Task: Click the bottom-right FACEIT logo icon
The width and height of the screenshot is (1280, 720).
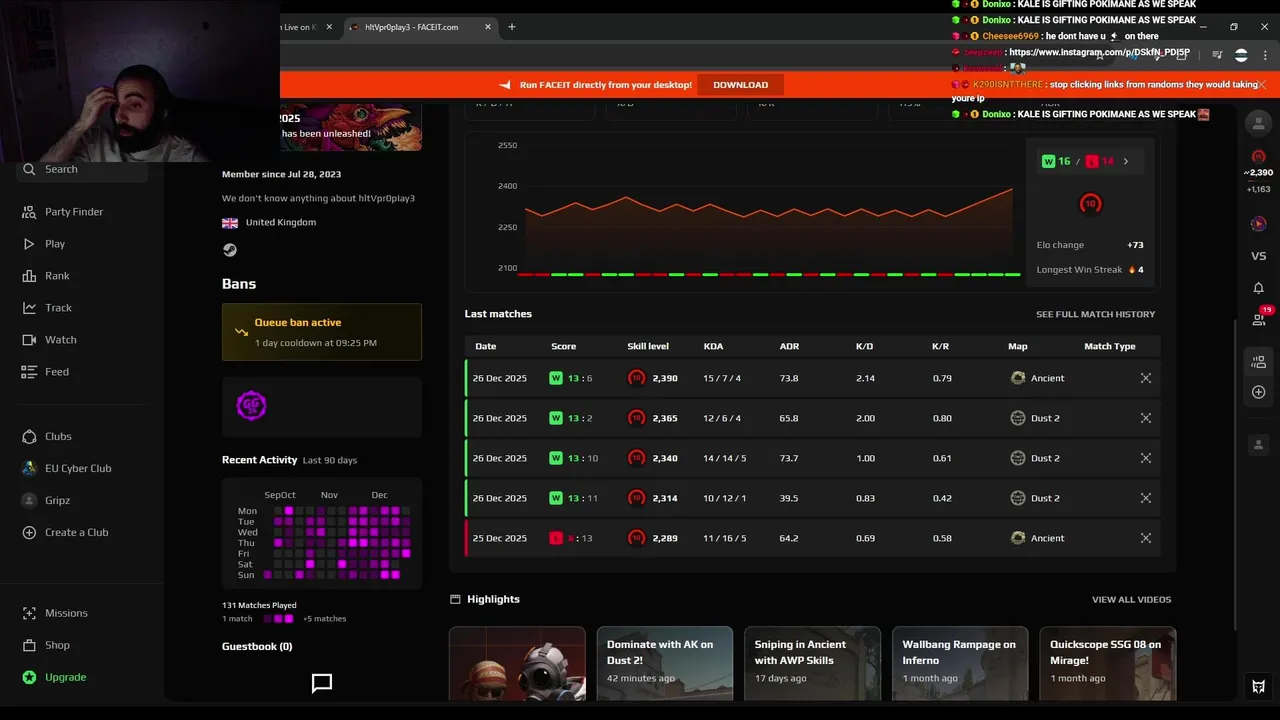Action: point(1258,686)
